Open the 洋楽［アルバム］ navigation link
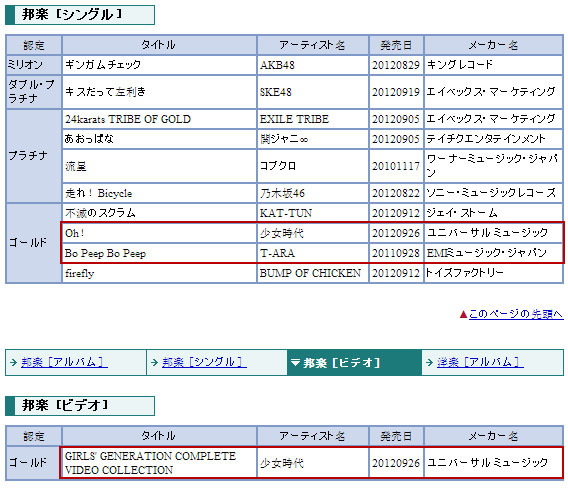Viewport: 568px width, 503px height. tap(480, 362)
